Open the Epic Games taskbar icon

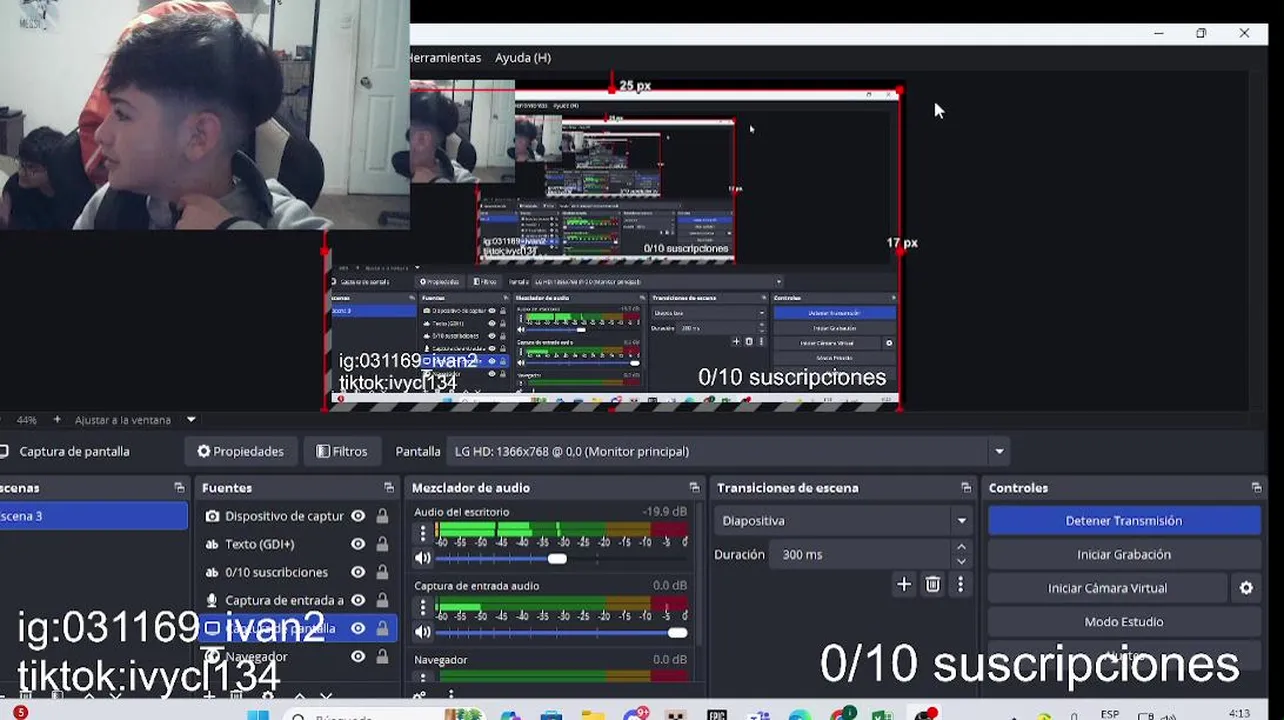[716, 714]
